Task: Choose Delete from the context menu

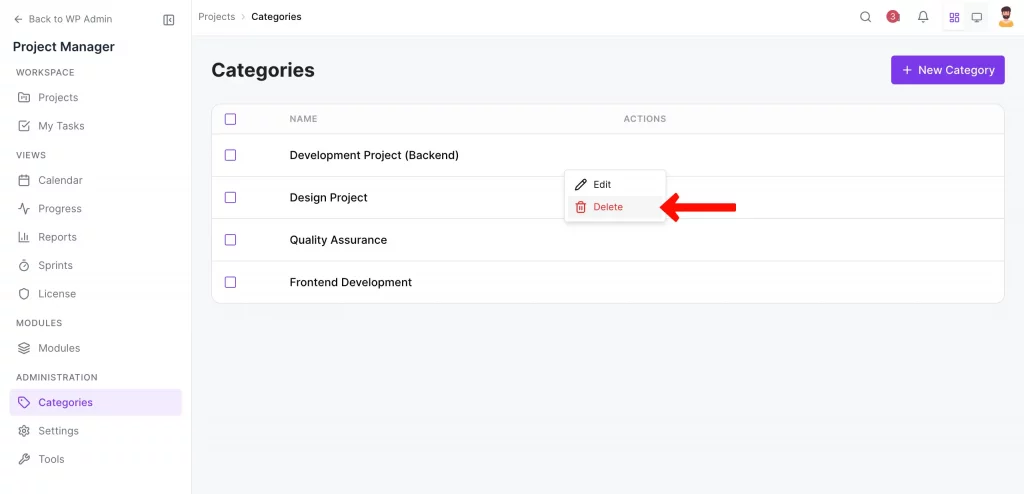Action: (607, 207)
